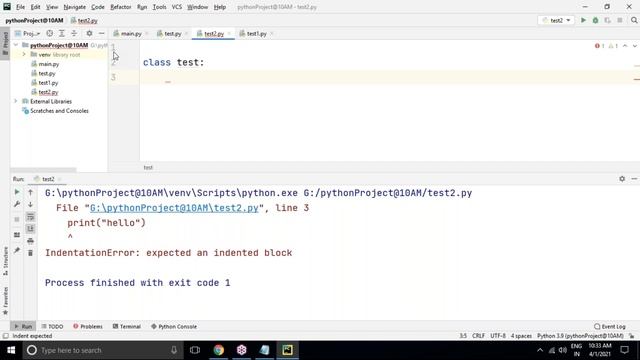This screenshot has width=640, height=360.
Task: Hide the Run tool window
Action: [x=634, y=179]
